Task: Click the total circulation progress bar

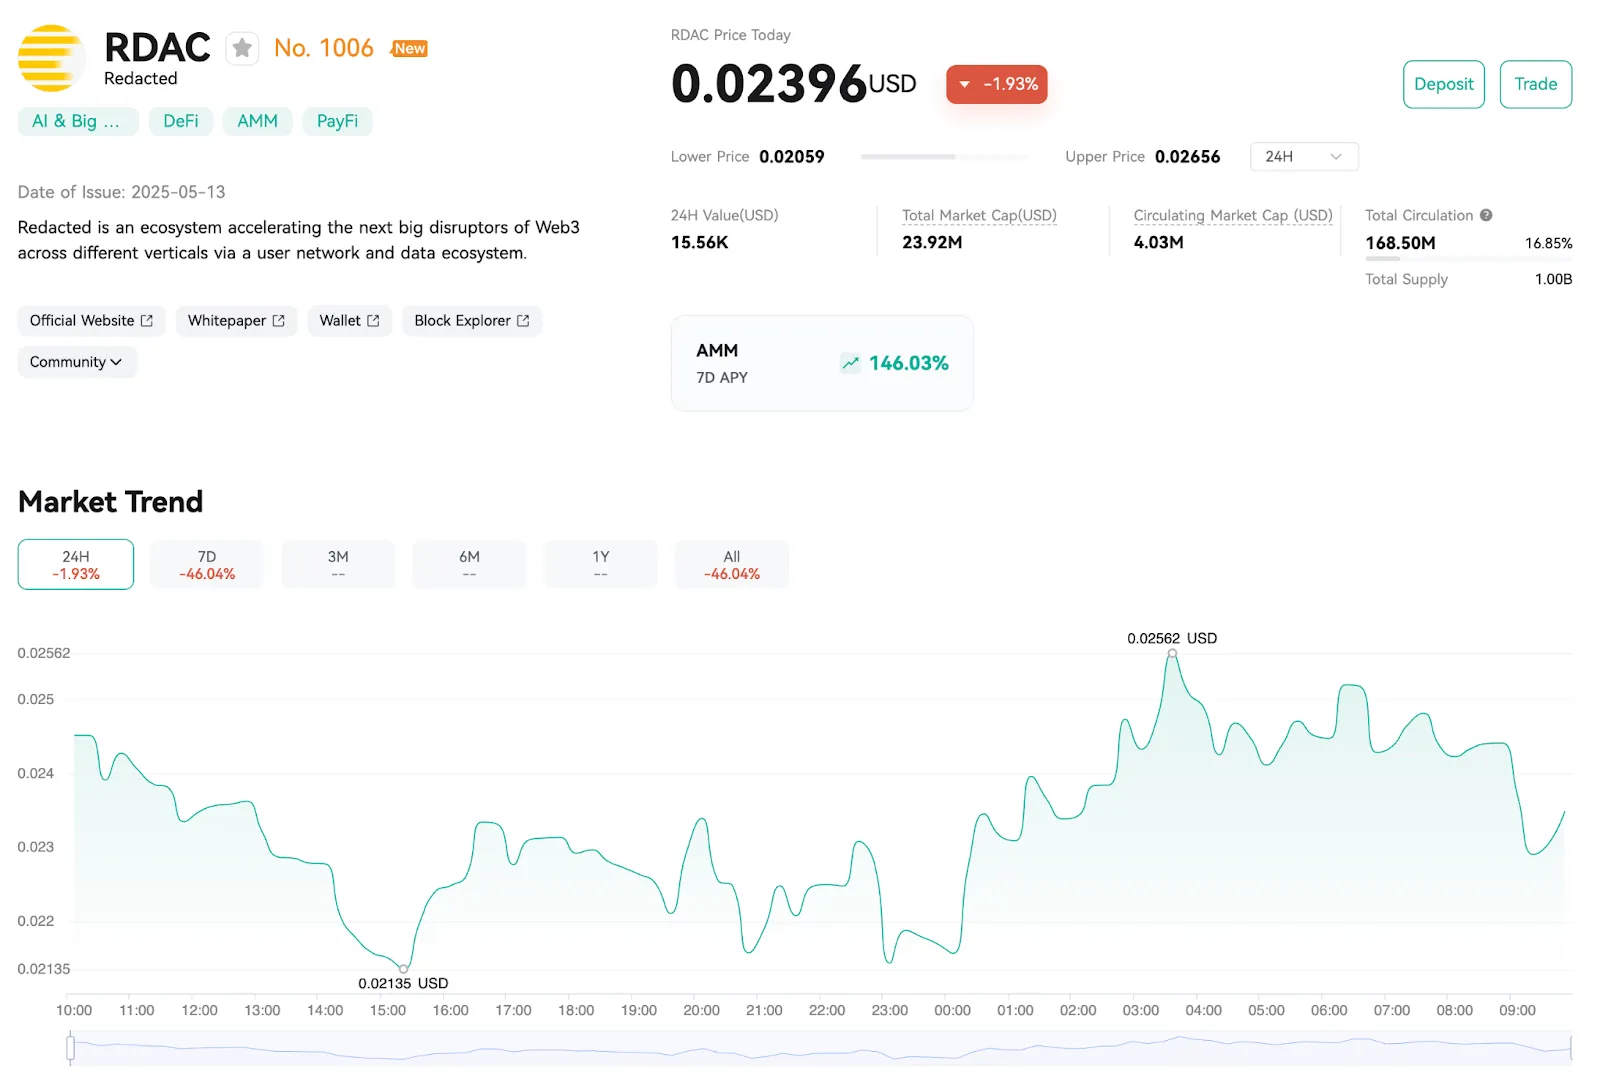Action: point(1468,259)
